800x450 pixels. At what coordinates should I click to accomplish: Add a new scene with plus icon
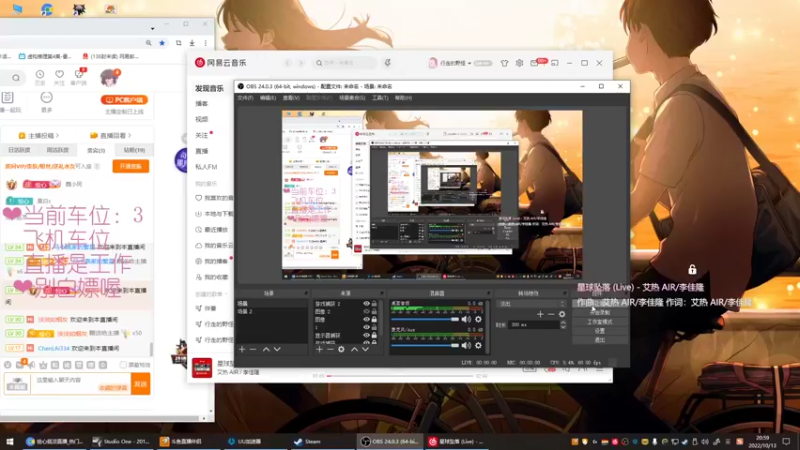(x=242, y=349)
